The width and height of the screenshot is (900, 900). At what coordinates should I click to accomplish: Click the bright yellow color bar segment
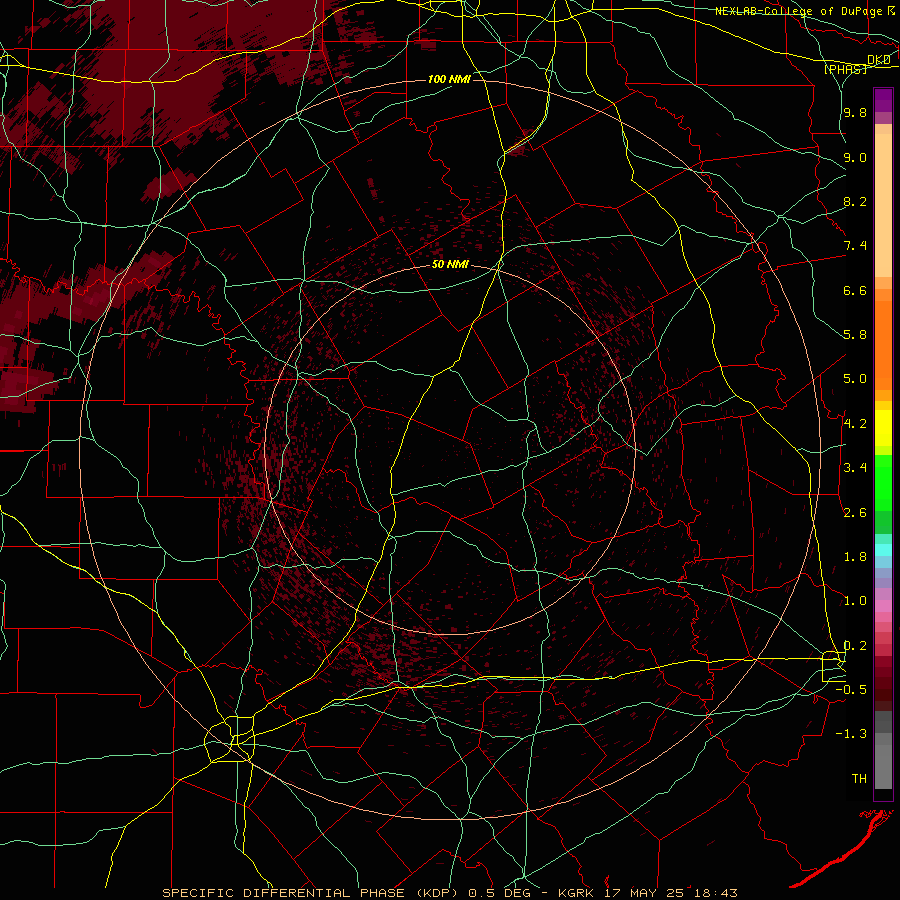point(883,428)
